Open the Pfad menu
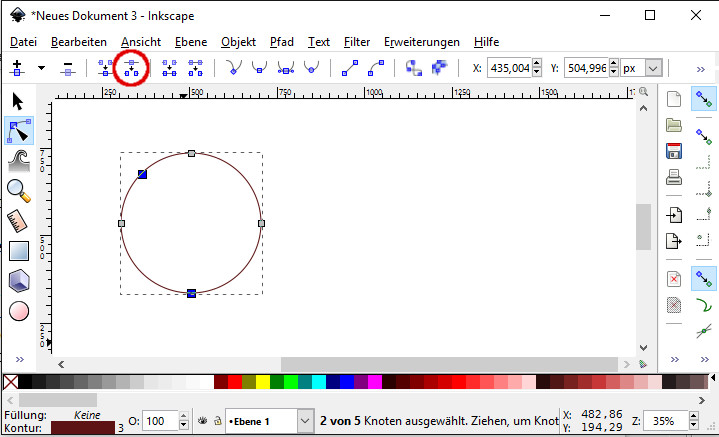The height and width of the screenshot is (437, 719). click(281, 42)
